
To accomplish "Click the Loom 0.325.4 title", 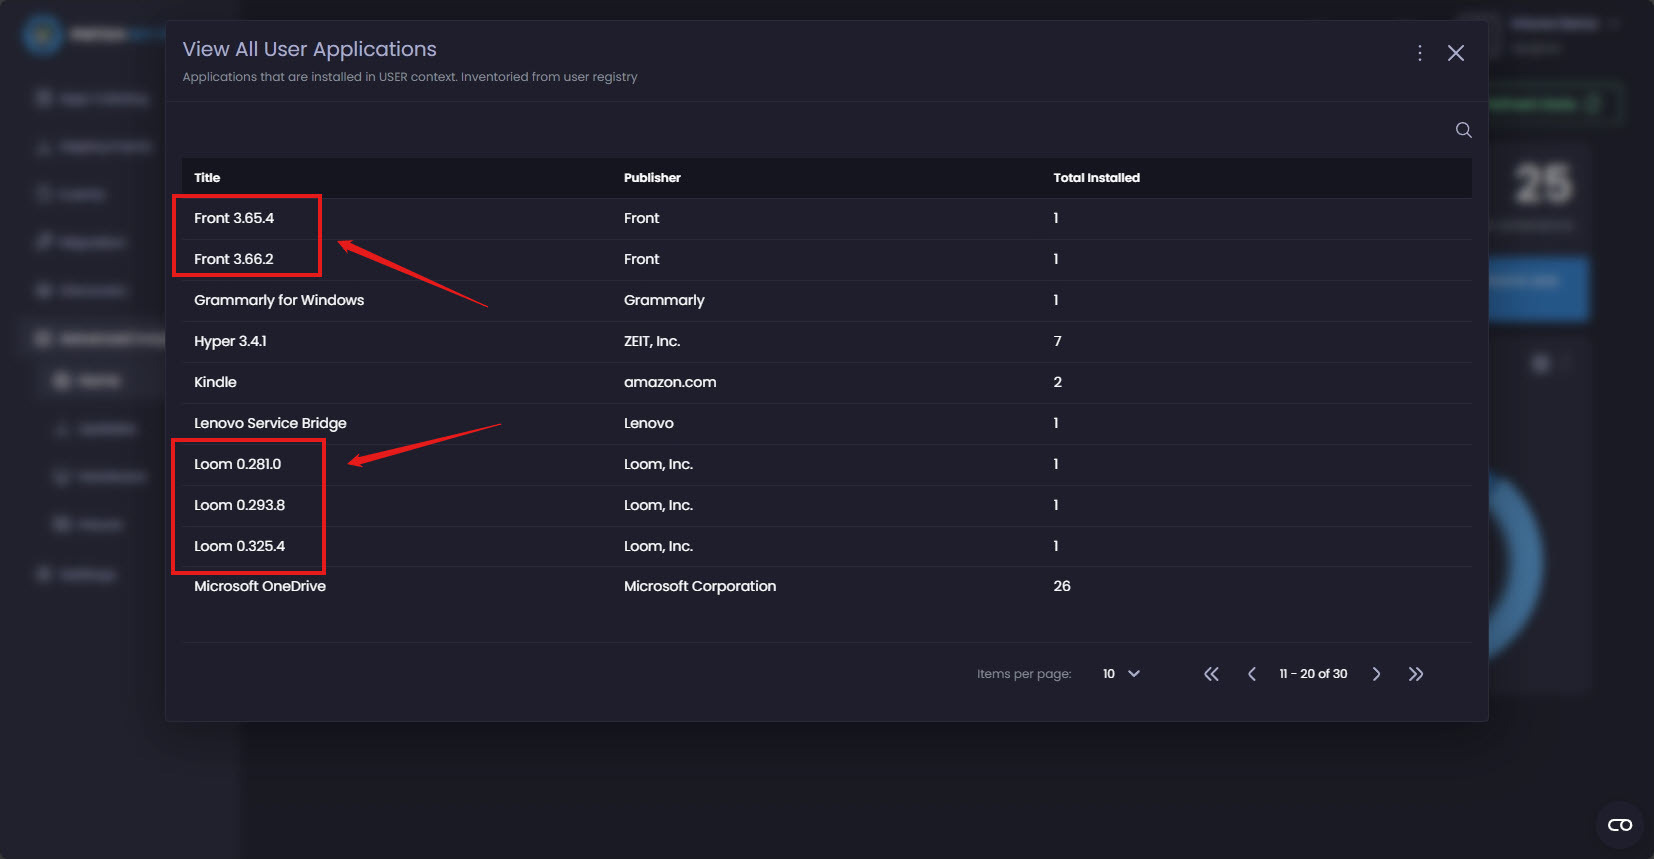I will tap(239, 546).
